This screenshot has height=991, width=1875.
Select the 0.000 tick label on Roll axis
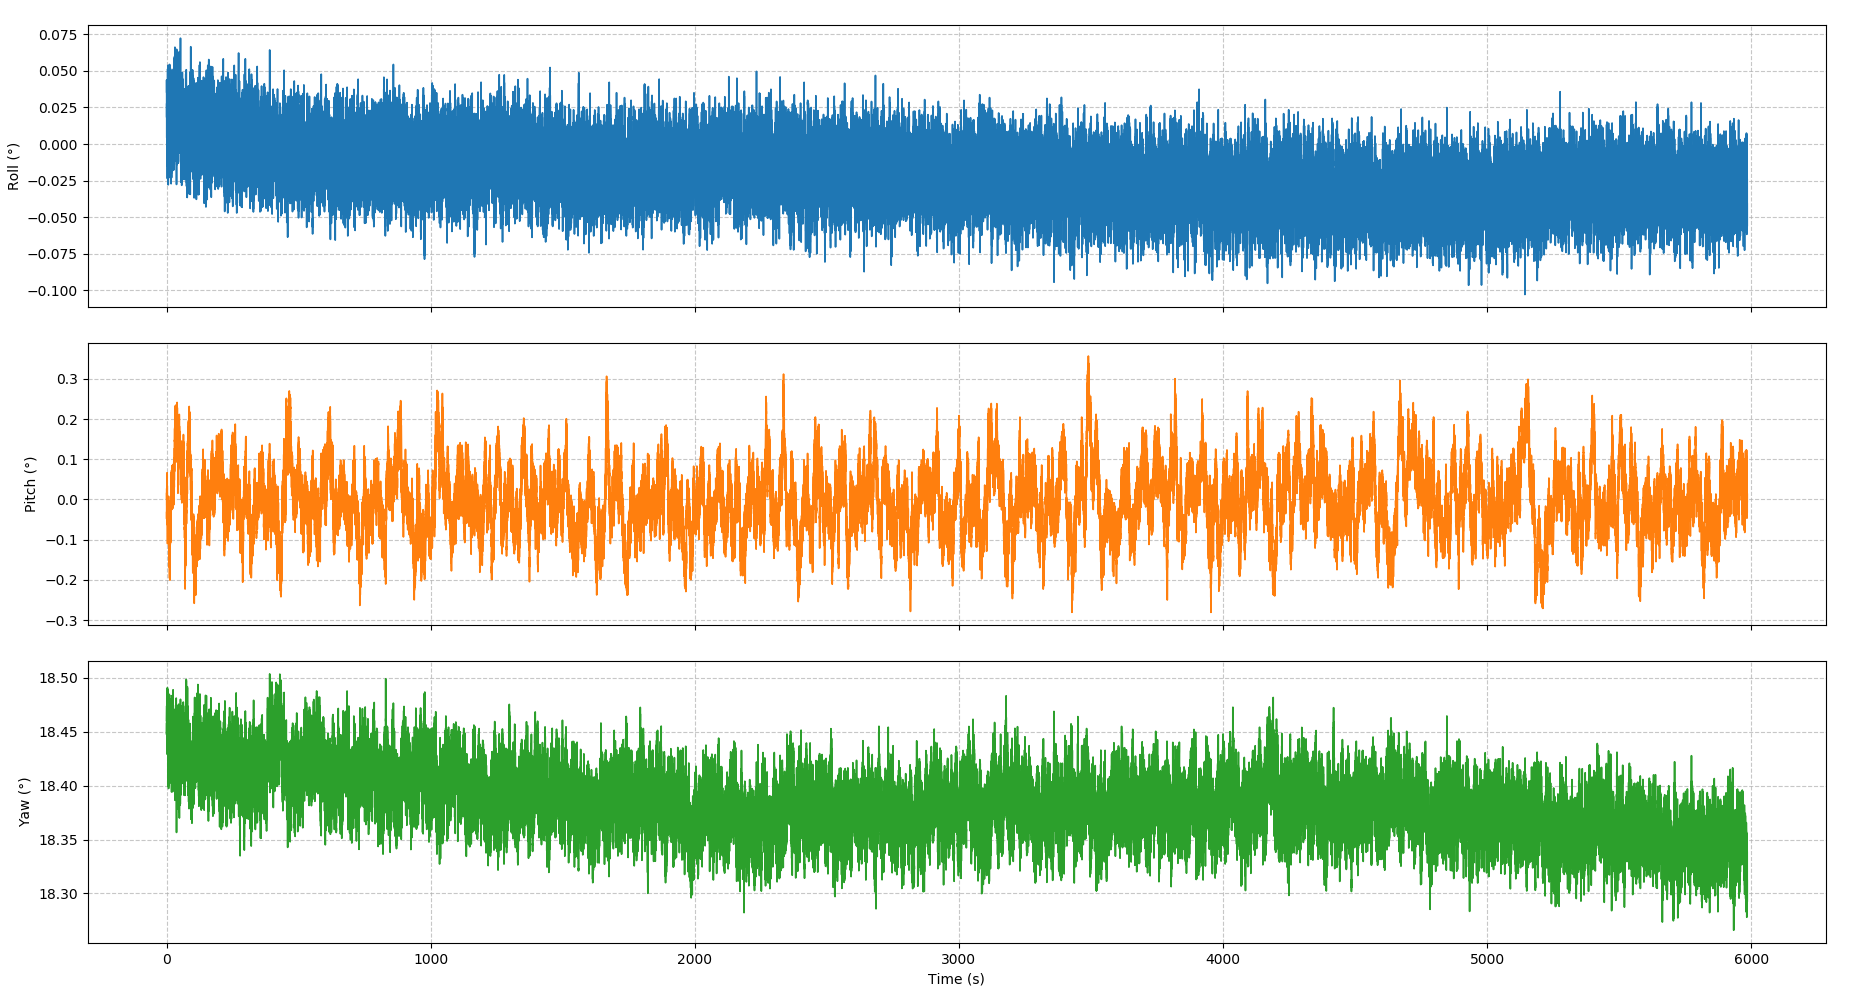(58, 145)
